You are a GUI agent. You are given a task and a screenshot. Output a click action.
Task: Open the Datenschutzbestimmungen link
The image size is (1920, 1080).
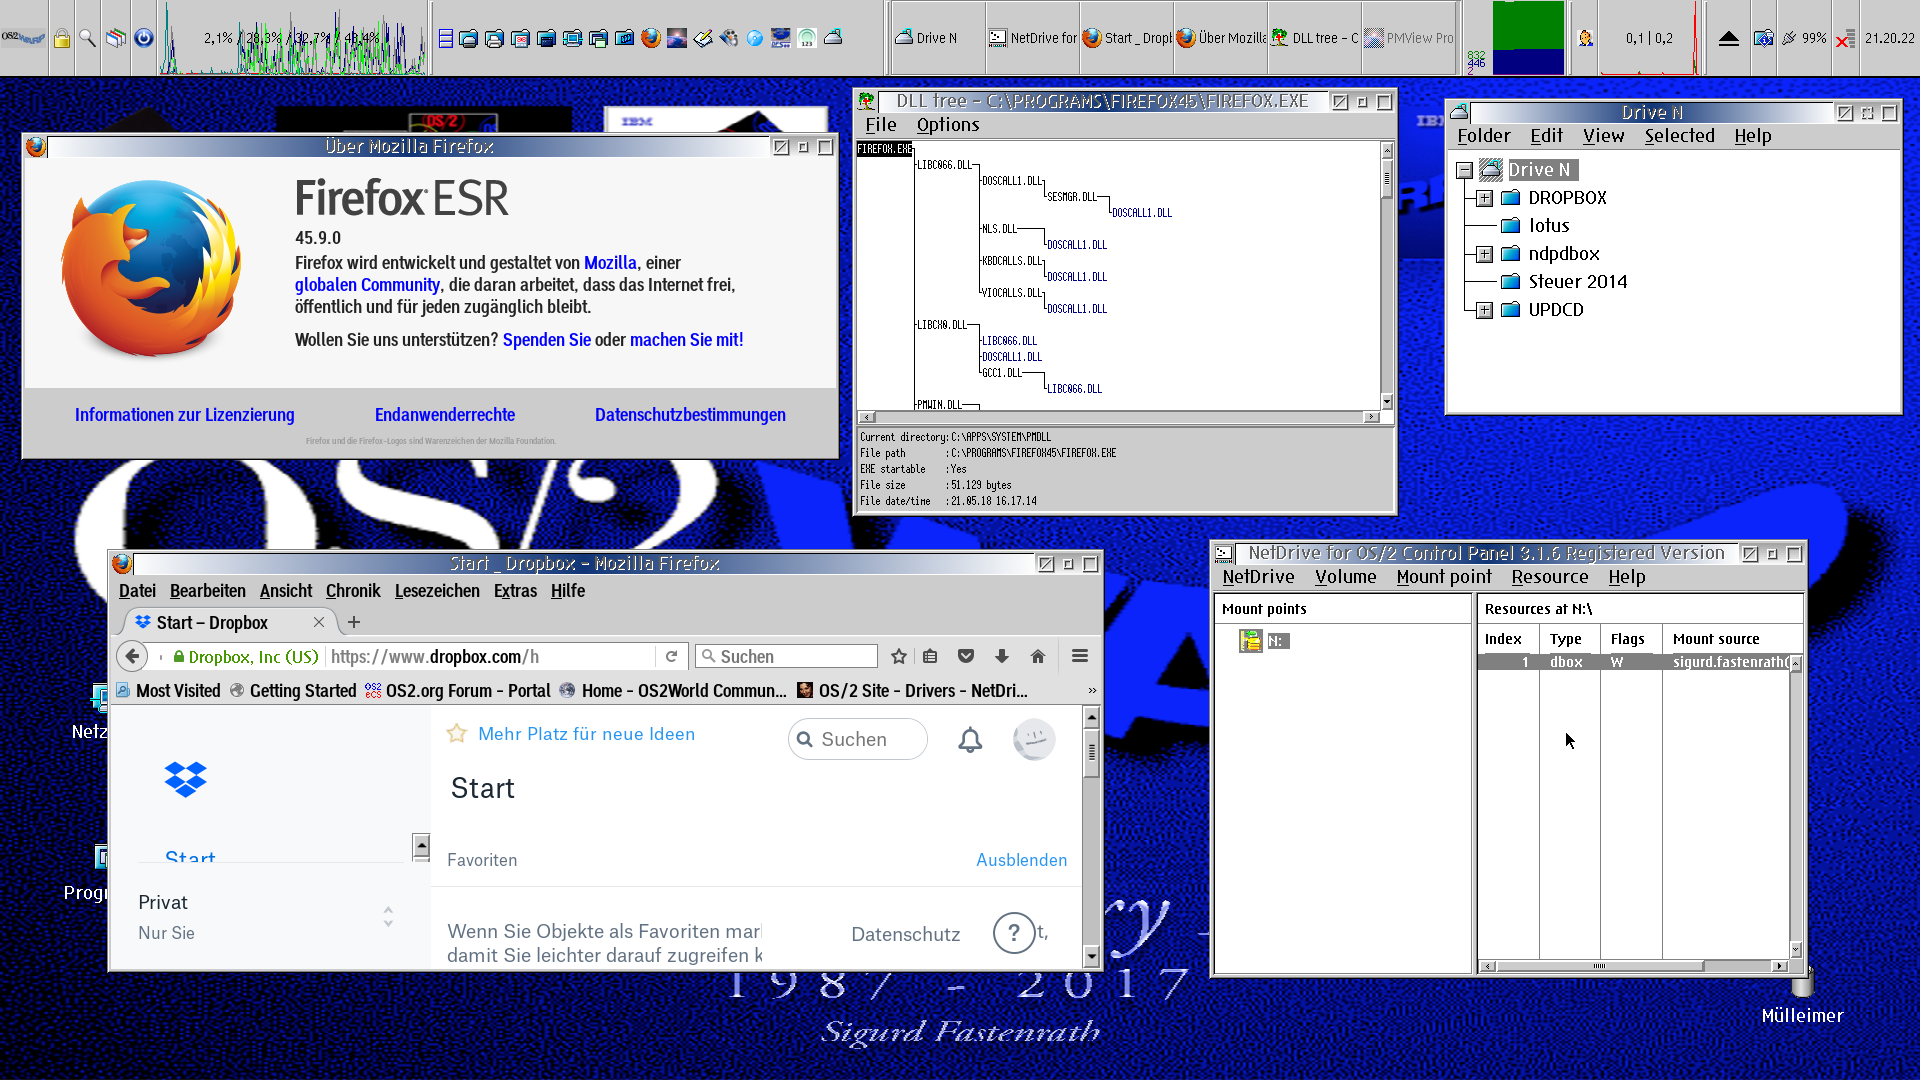(x=690, y=415)
